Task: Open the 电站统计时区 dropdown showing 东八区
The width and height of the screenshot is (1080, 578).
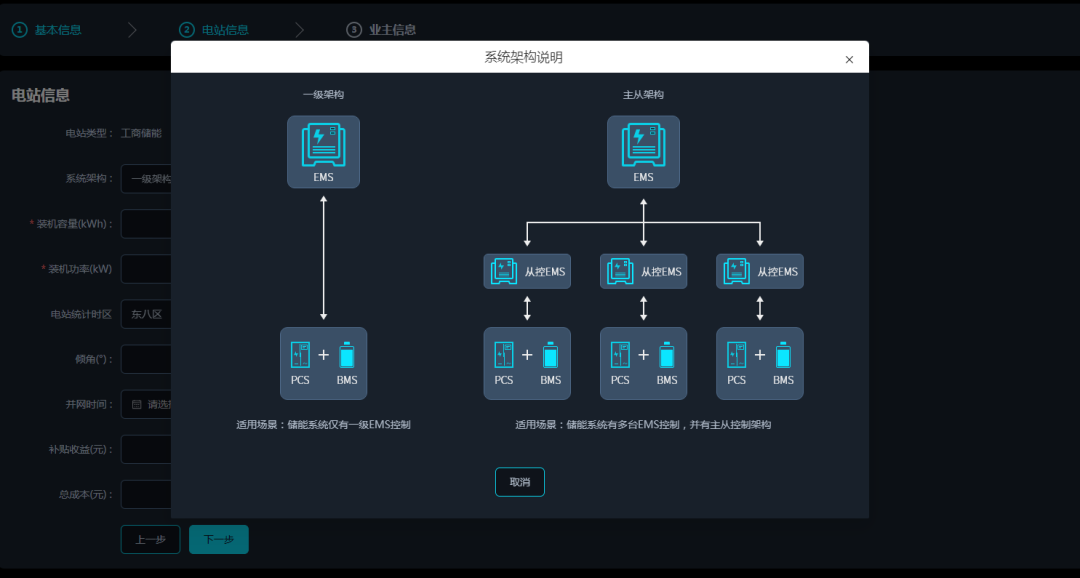Action: [146, 314]
